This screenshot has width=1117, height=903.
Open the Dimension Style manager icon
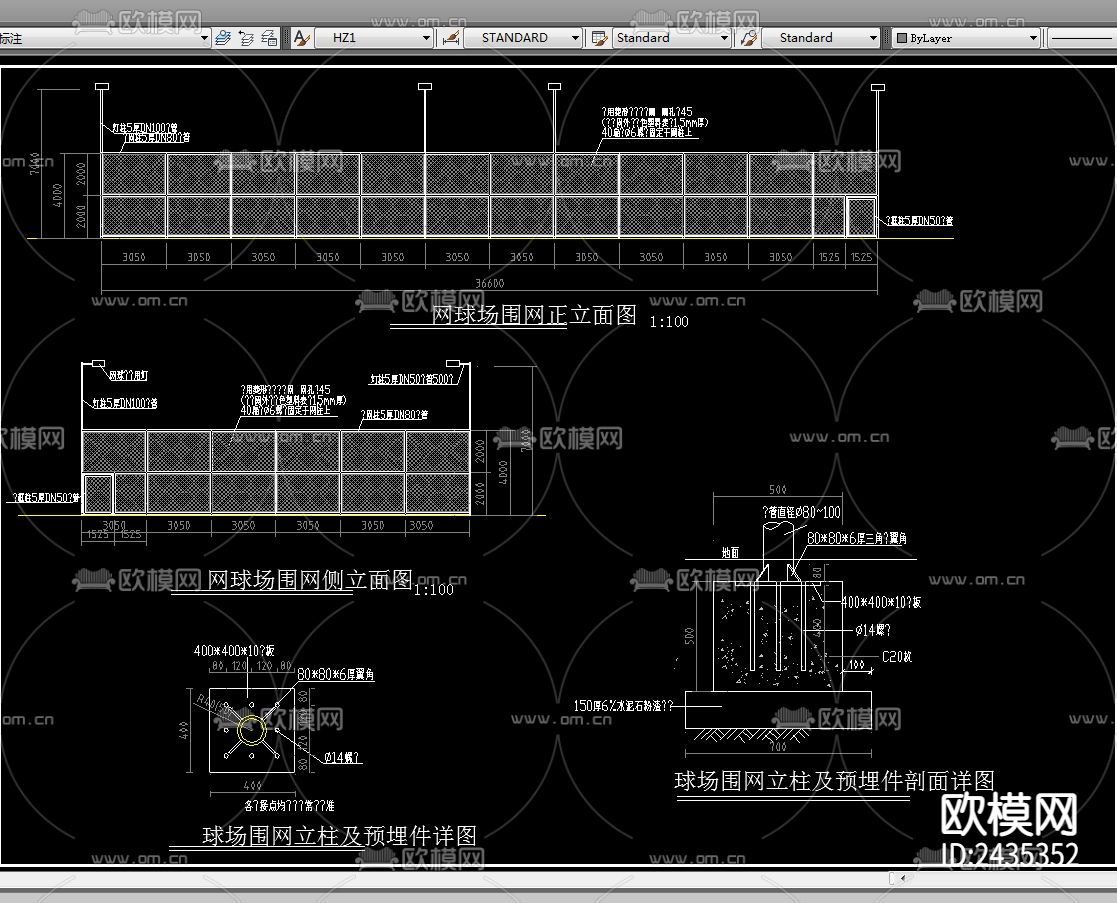[451, 38]
